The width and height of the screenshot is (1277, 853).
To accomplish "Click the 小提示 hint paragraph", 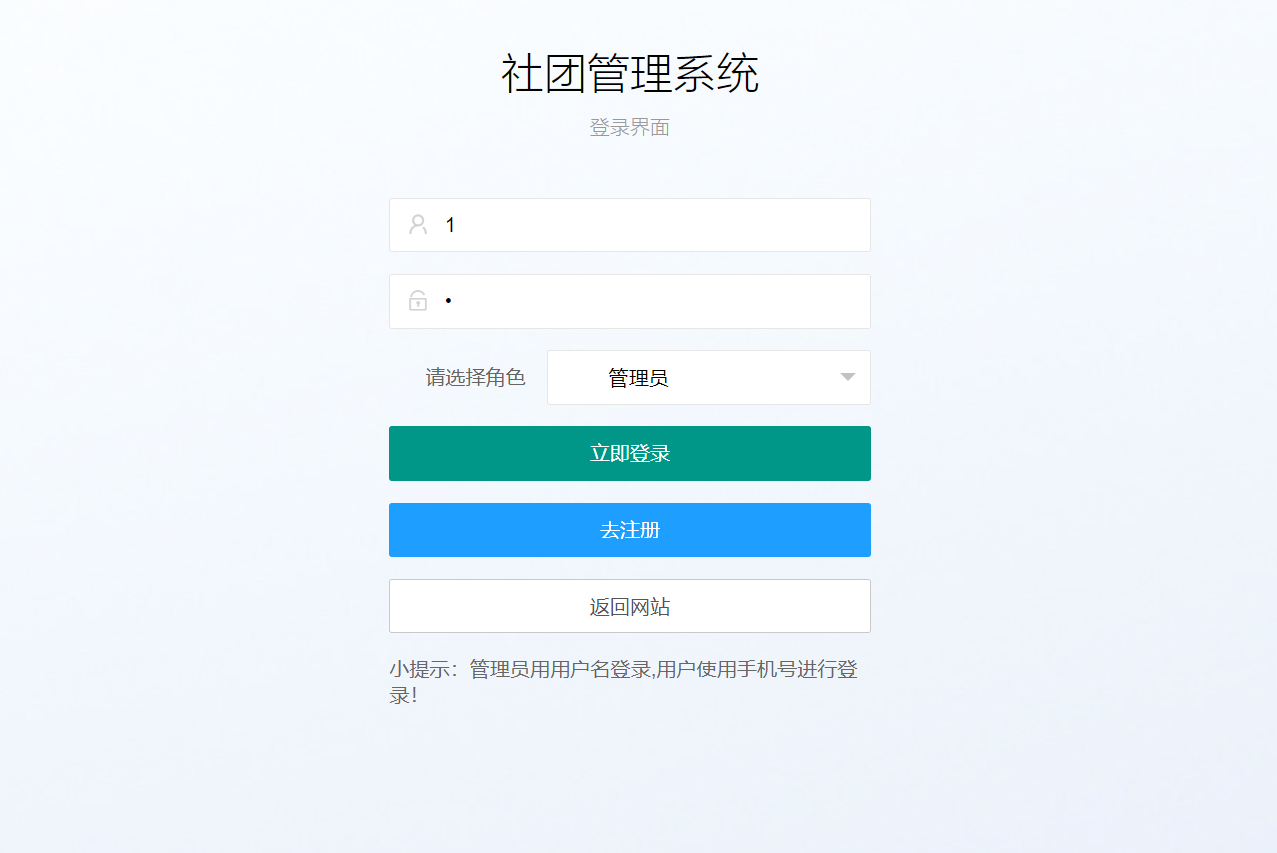I will 624,682.
